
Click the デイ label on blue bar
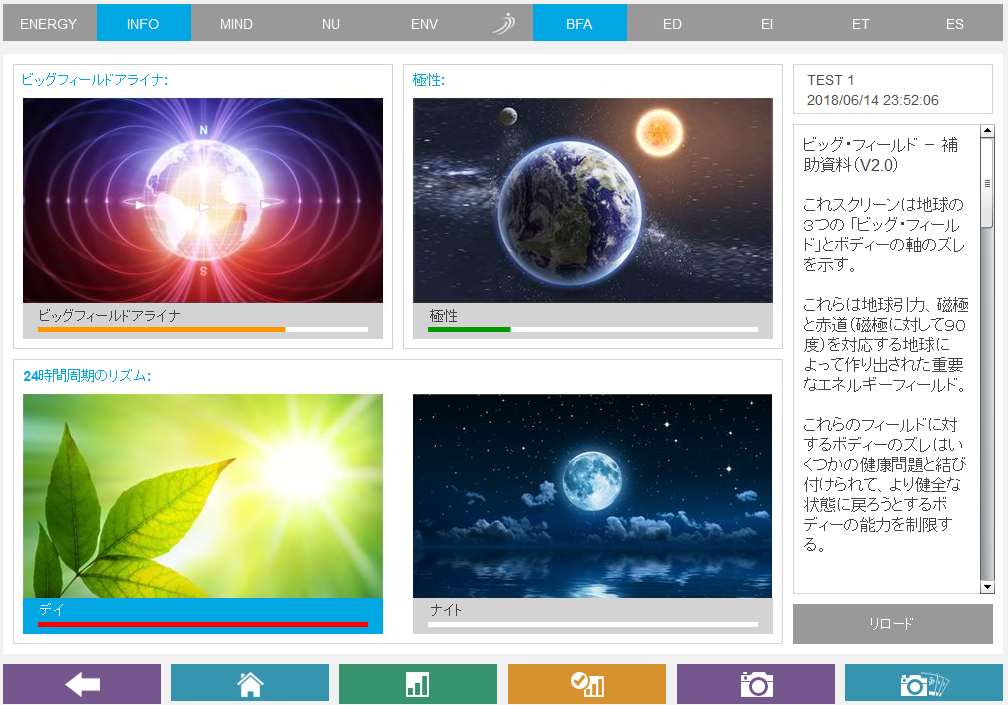[51, 609]
